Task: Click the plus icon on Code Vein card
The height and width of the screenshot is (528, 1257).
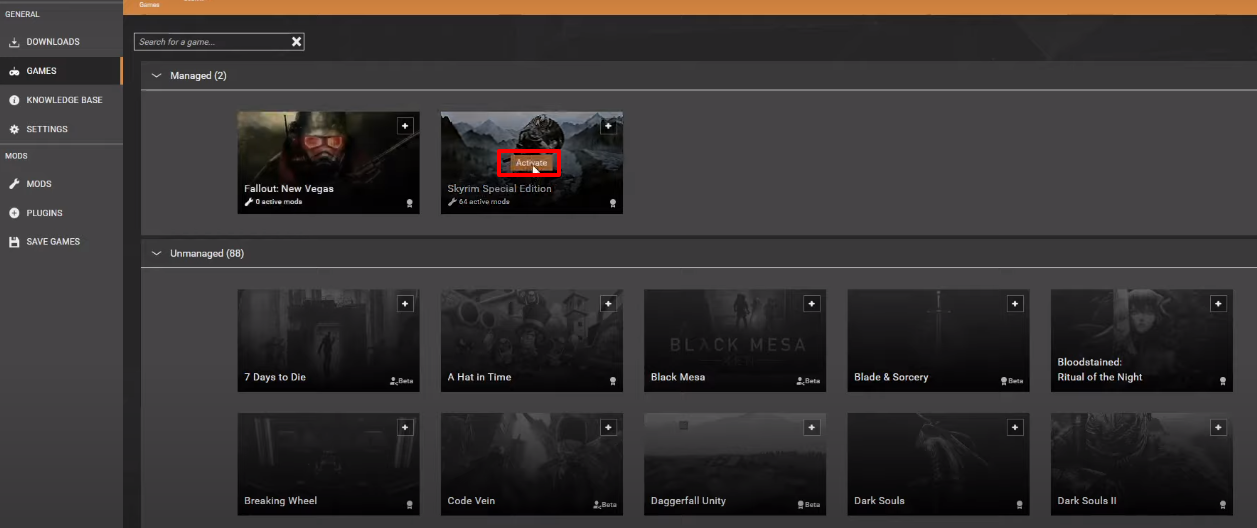Action: pos(608,427)
